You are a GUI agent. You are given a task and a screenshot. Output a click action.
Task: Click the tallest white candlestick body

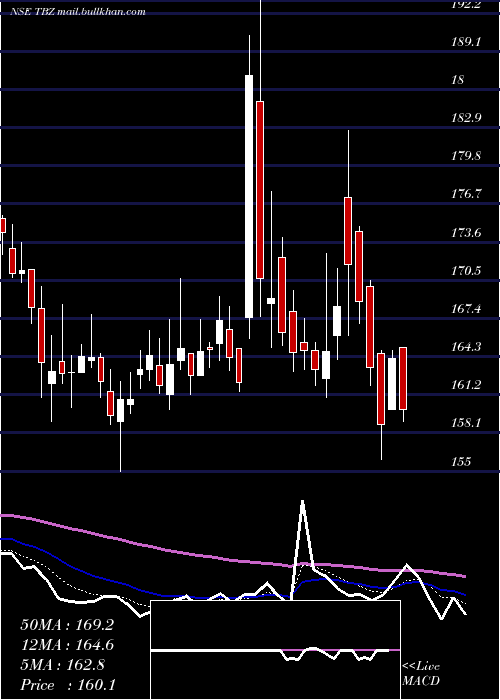pos(249,196)
